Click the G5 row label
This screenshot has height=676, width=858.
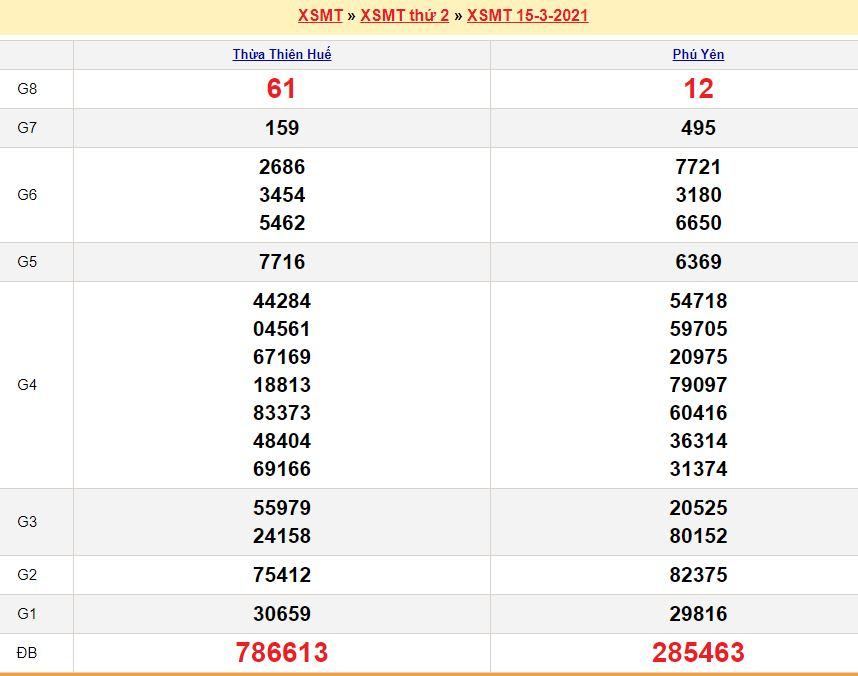tap(27, 262)
